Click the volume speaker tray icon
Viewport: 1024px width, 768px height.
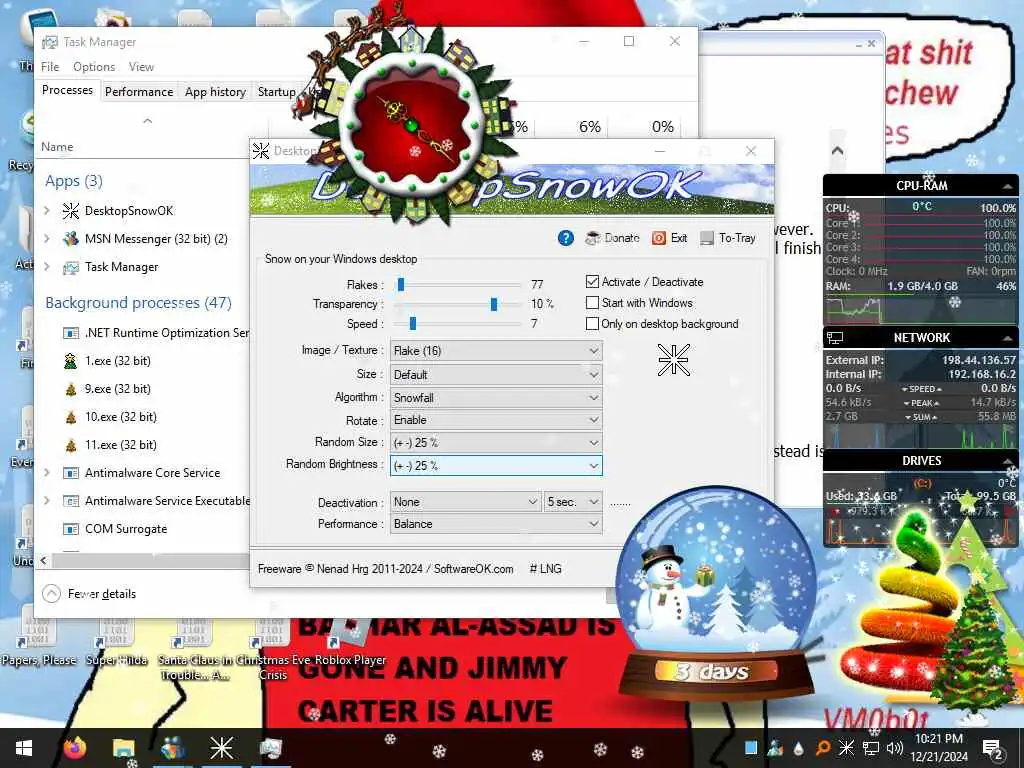pyautogui.click(x=895, y=748)
